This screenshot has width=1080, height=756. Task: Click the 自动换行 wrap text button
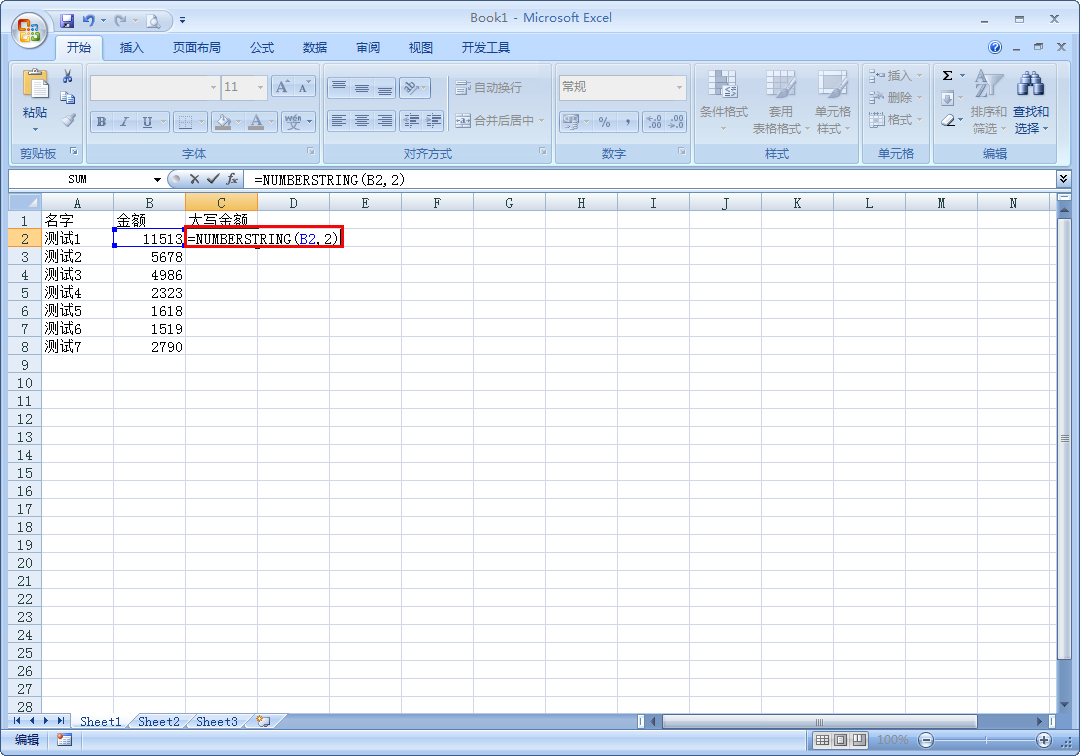click(x=489, y=87)
